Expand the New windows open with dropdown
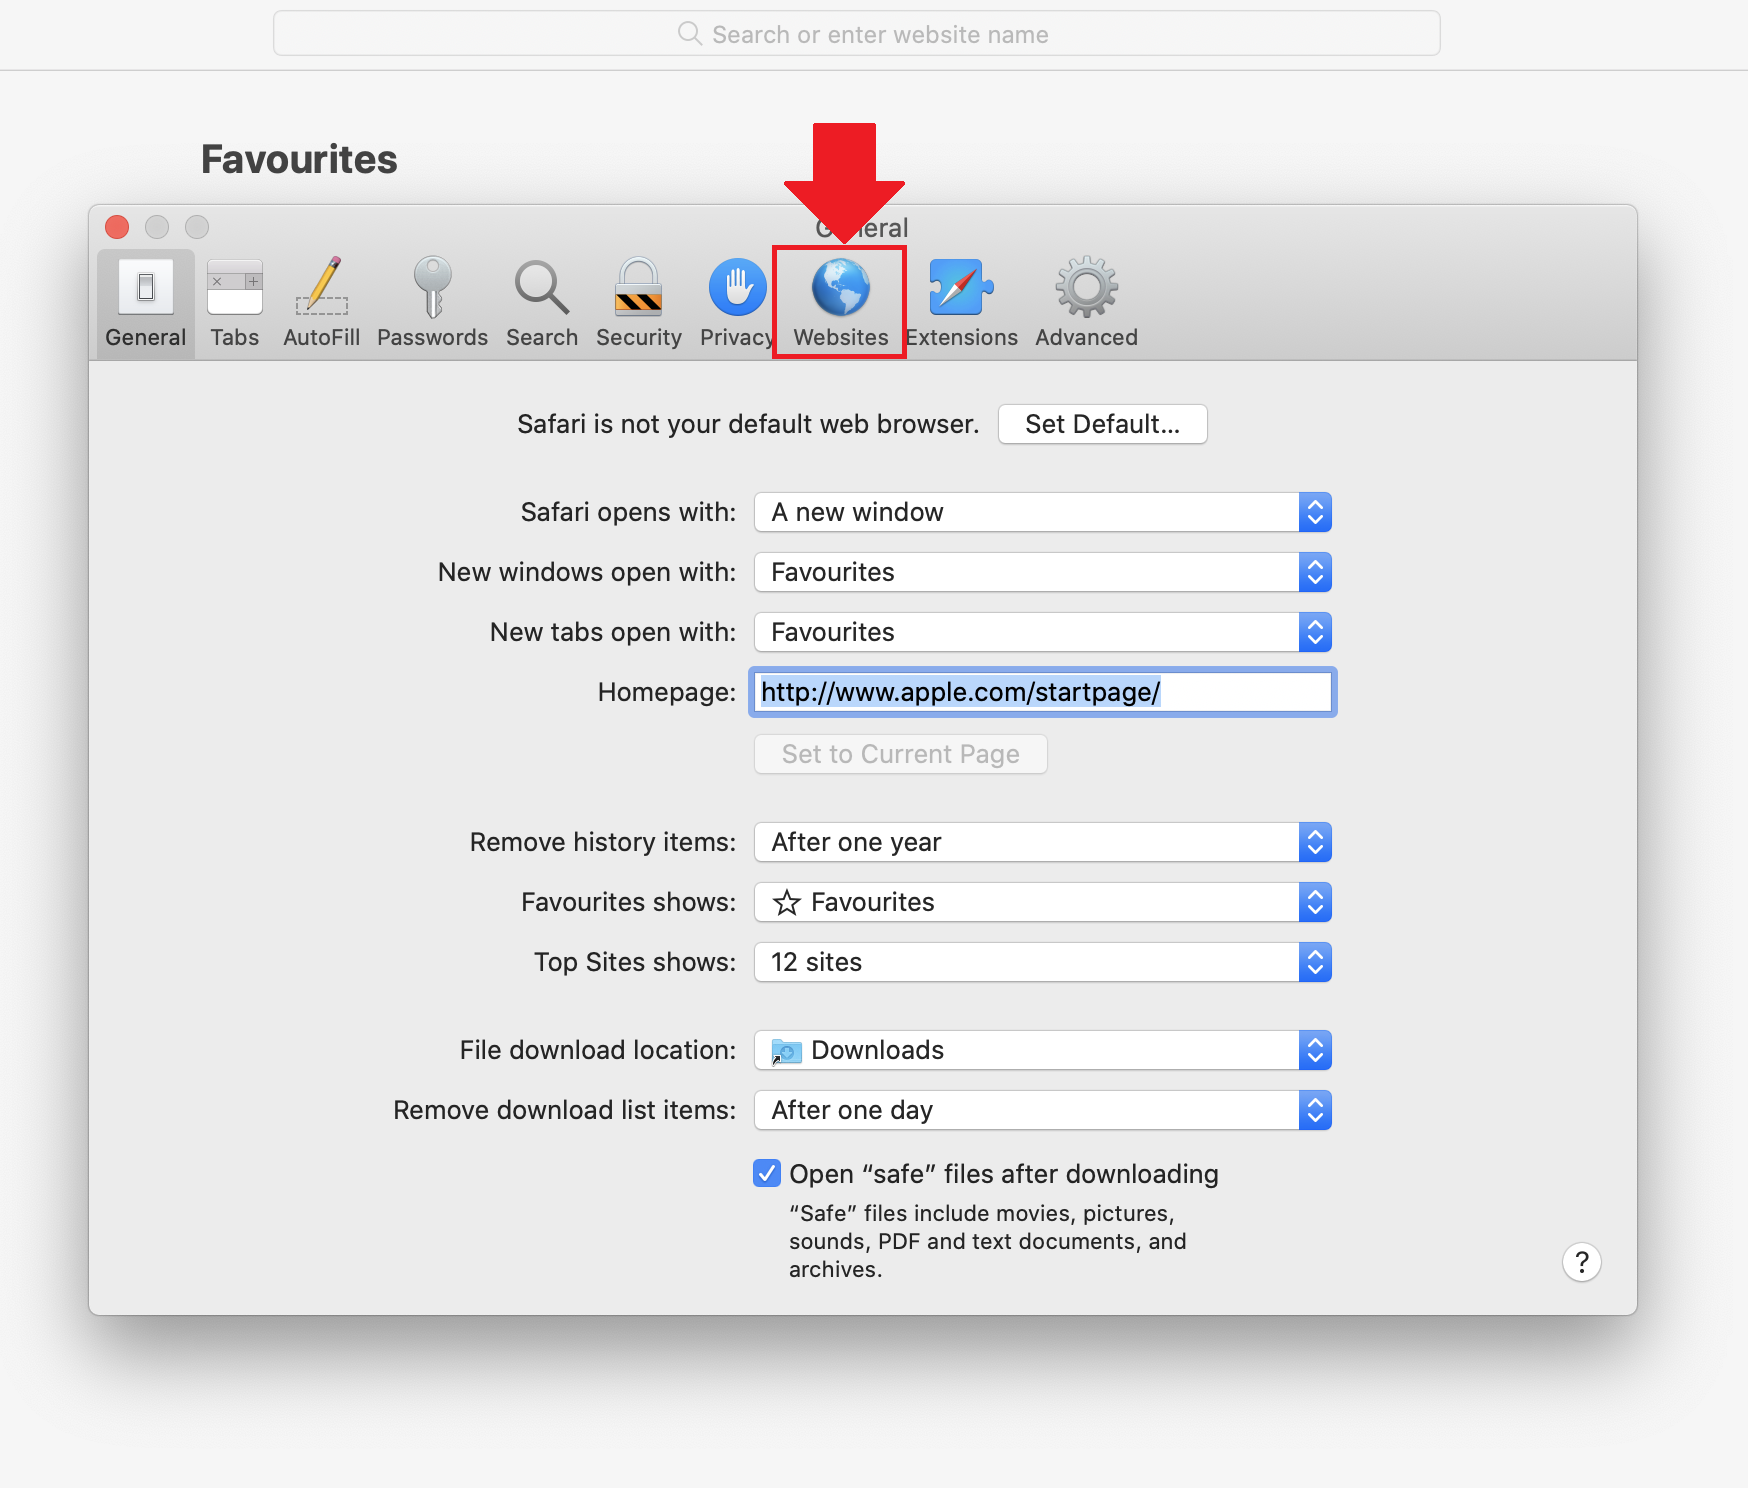This screenshot has width=1748, height=1488. point(1043,572)
